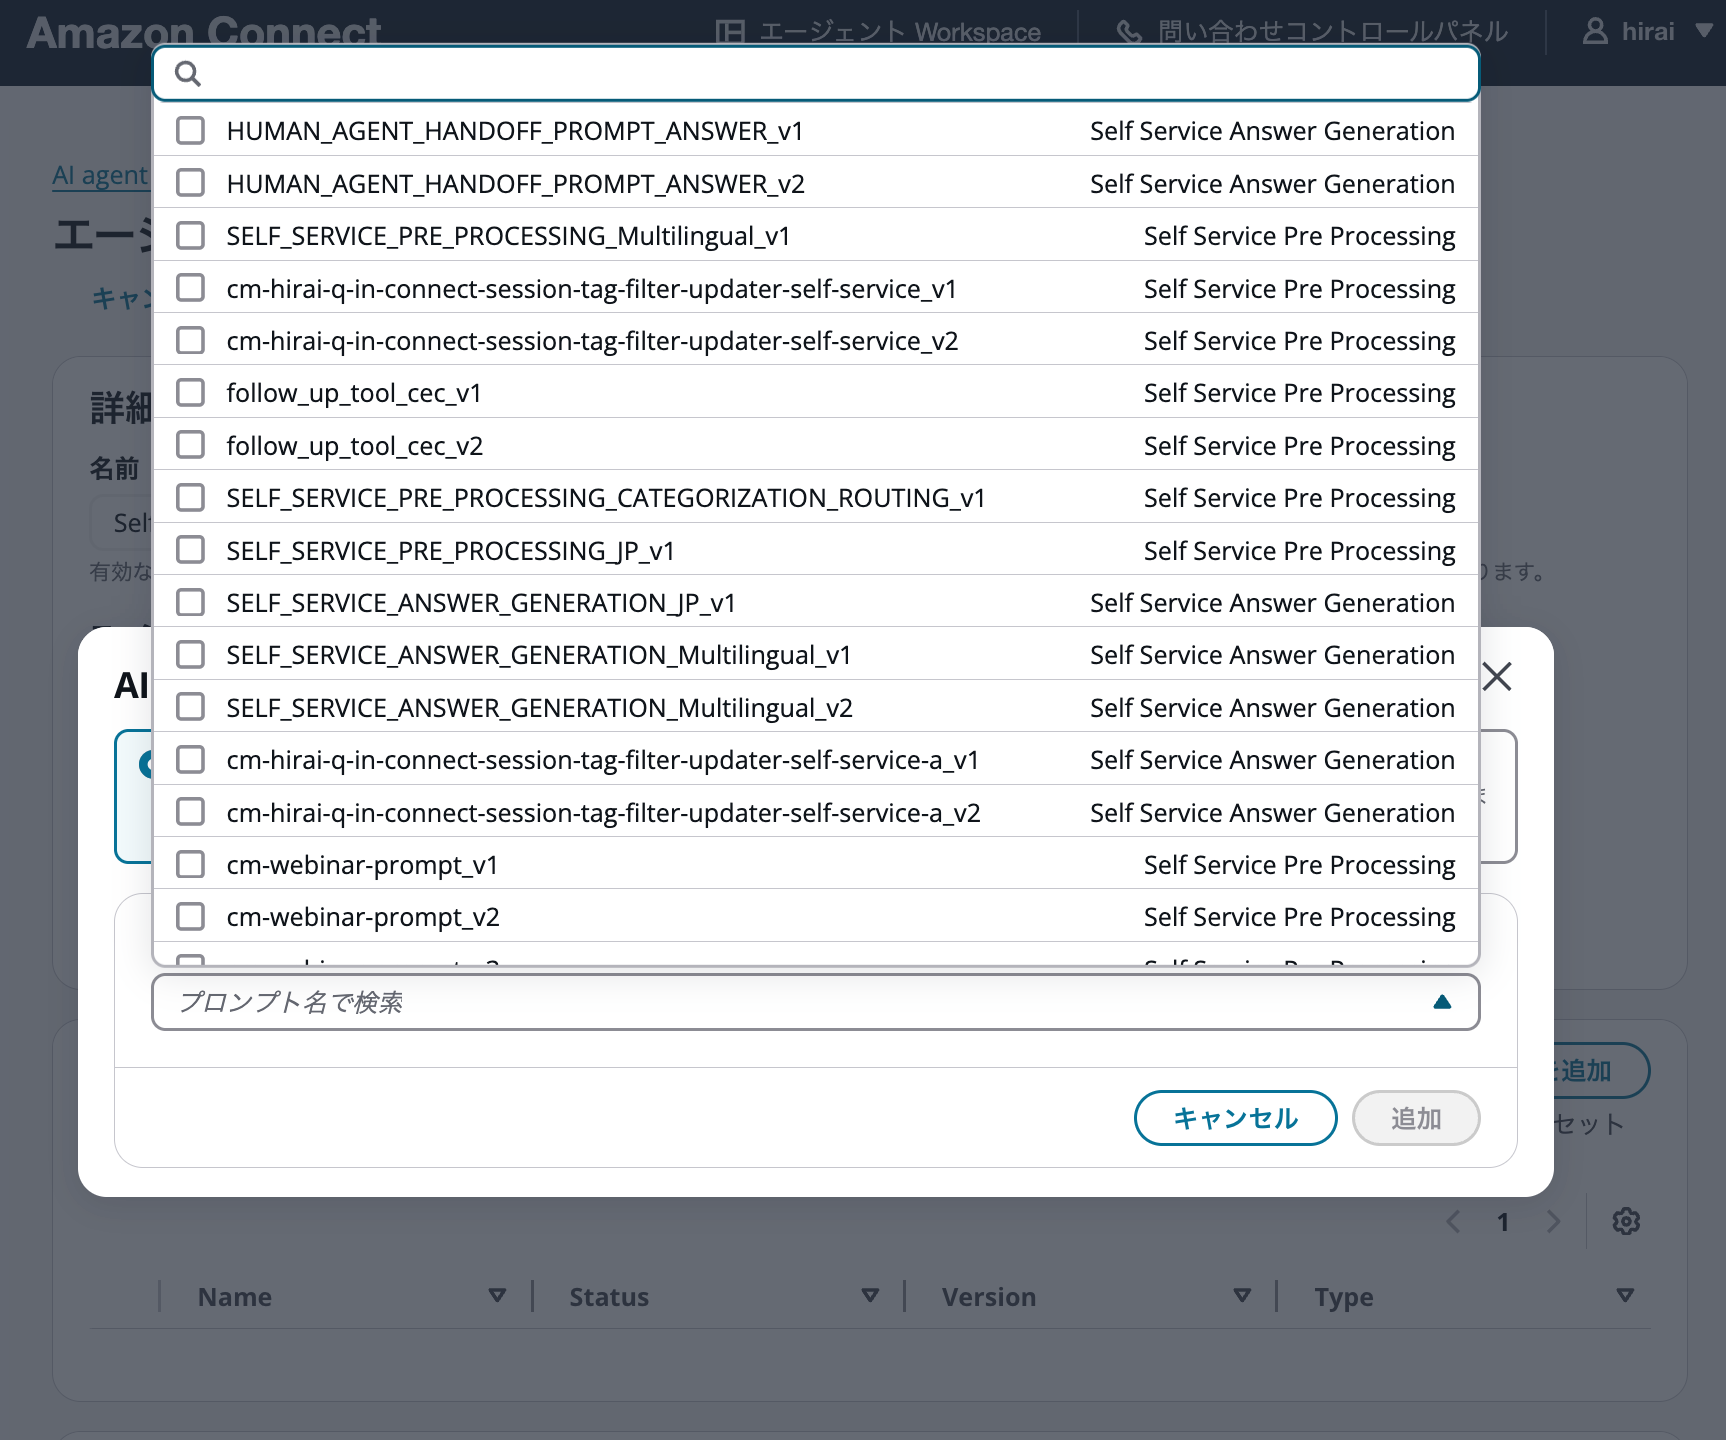
Task: Select SELF_SERVICE_ANSWER_GENERATION_Multilingual_v1 row text
Action: click(539, 655)
